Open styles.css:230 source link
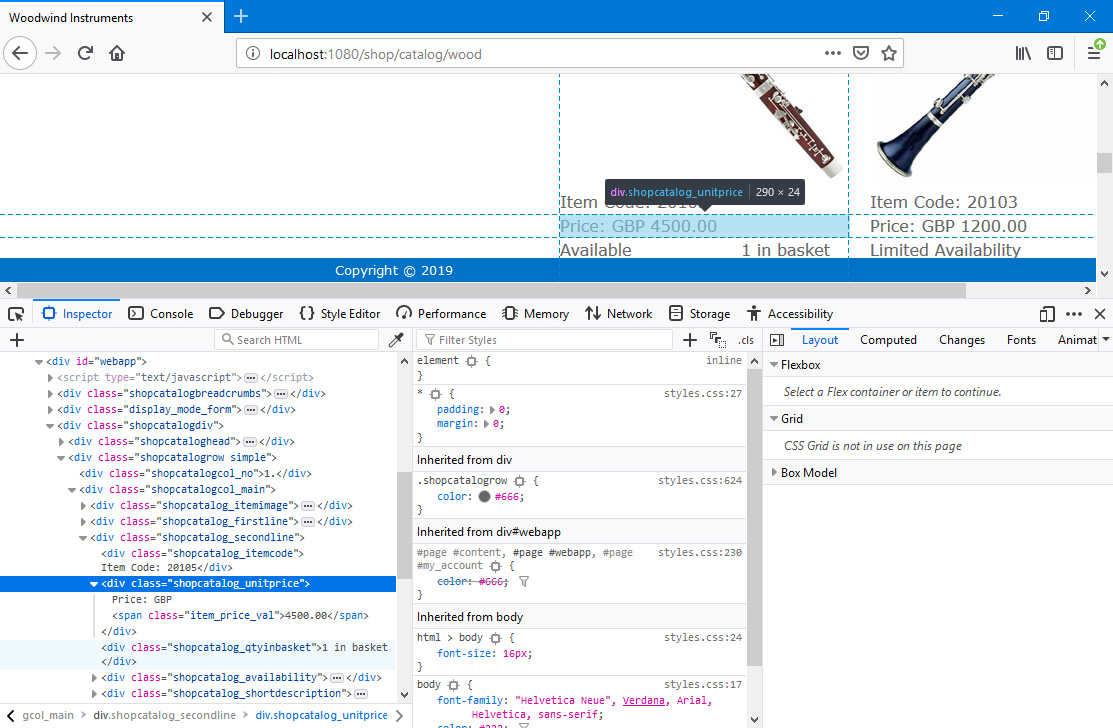 [699, 552]
